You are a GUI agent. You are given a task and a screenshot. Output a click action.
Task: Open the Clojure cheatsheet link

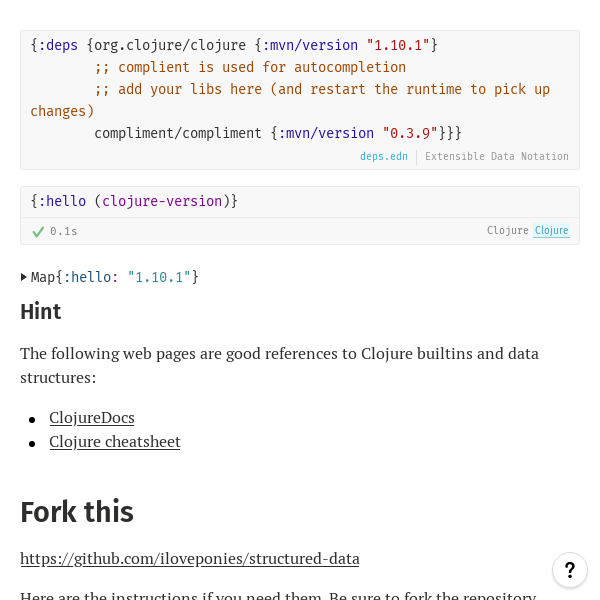click(115, 442)
